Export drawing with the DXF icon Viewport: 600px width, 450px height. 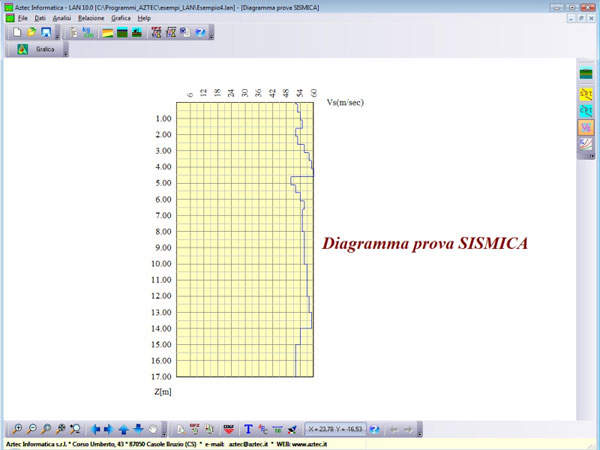pos(229,429)
